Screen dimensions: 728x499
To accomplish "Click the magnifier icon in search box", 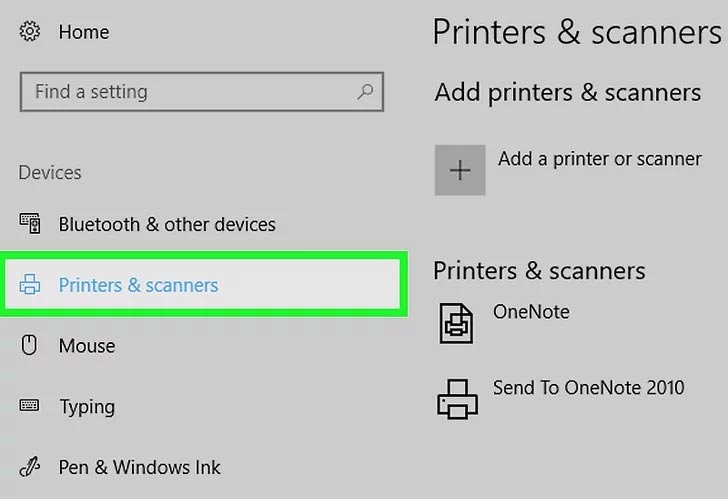I will click(x=366, y=92).
